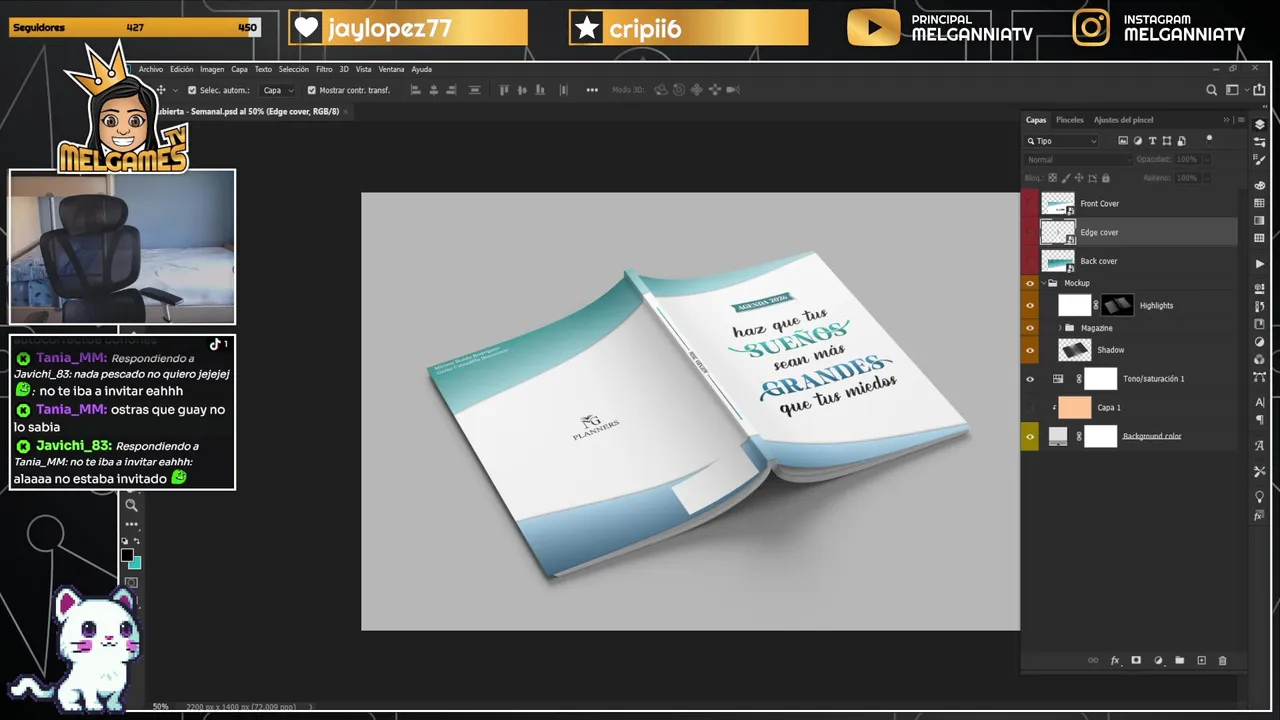Align top edges icon

tap(504, 90)
